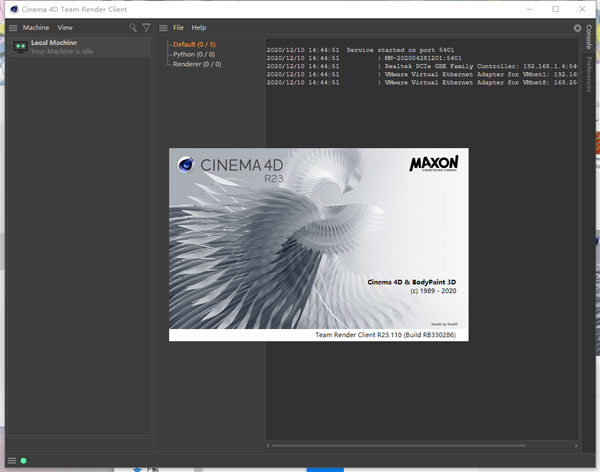The height and width of the screenshot is (472, 600).
Task: Open the File menu
Action: click(x=178, y=28)
